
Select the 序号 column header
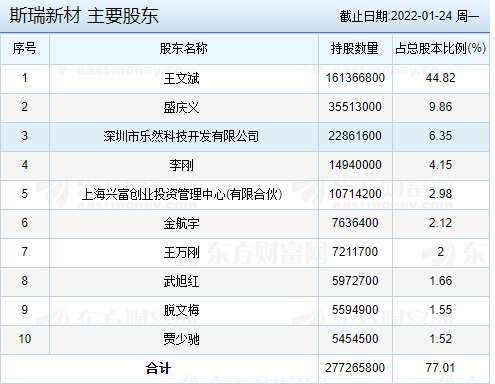pos(25,48)
